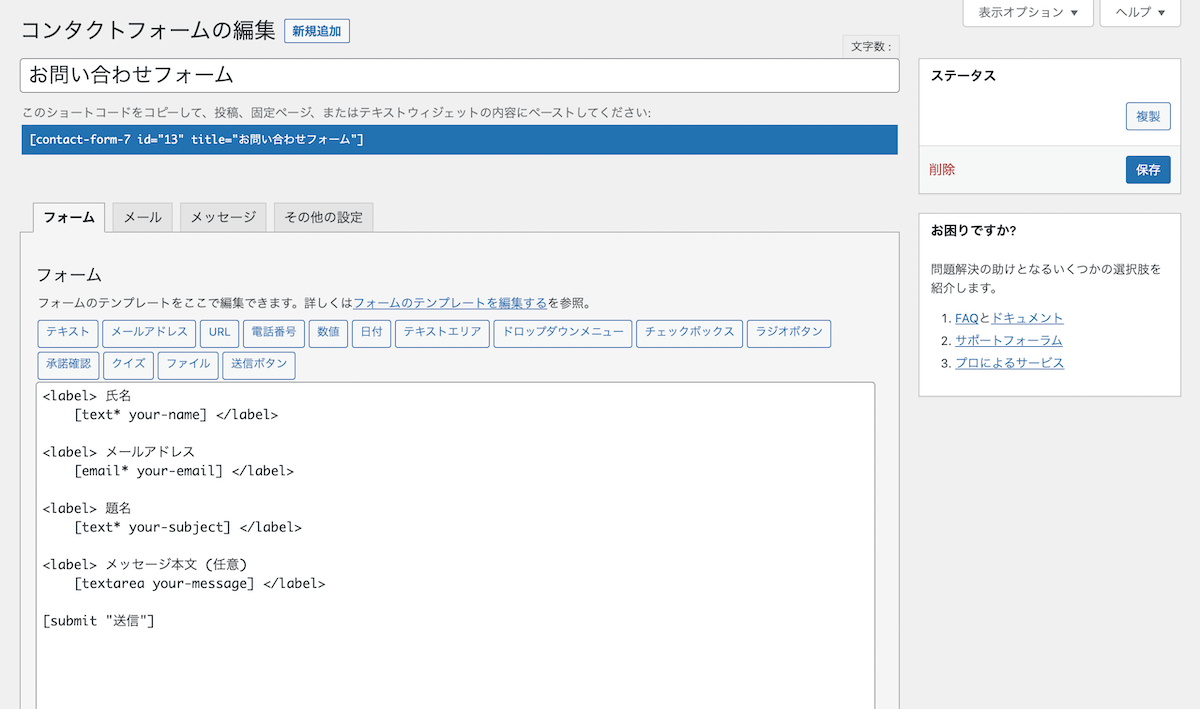Save the form with 保存 button
The image size is (1200, 709).
click(1147, 169)
